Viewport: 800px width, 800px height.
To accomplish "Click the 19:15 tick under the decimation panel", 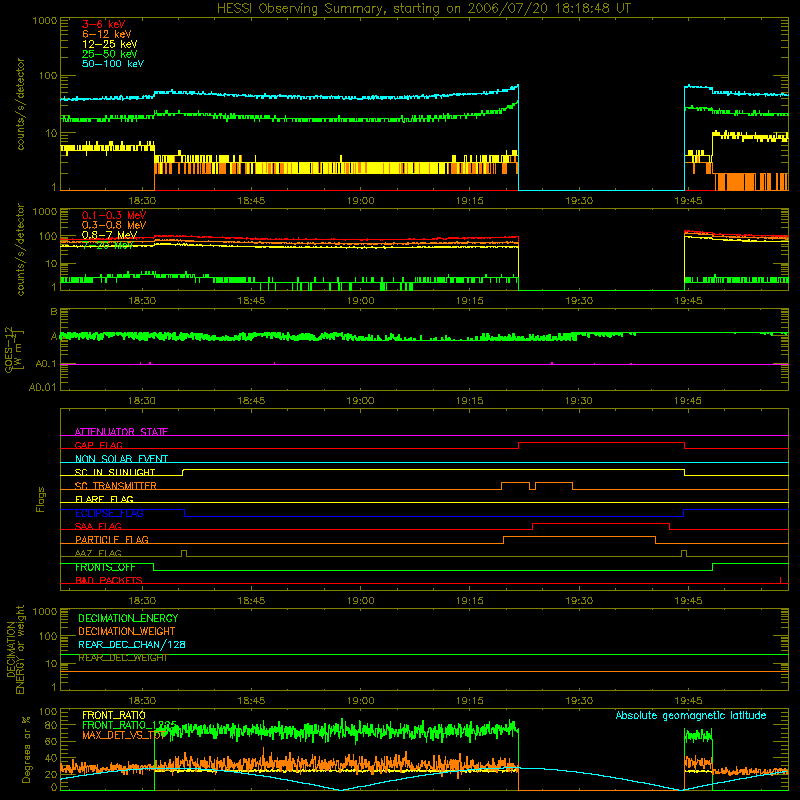I will point(470,701).
